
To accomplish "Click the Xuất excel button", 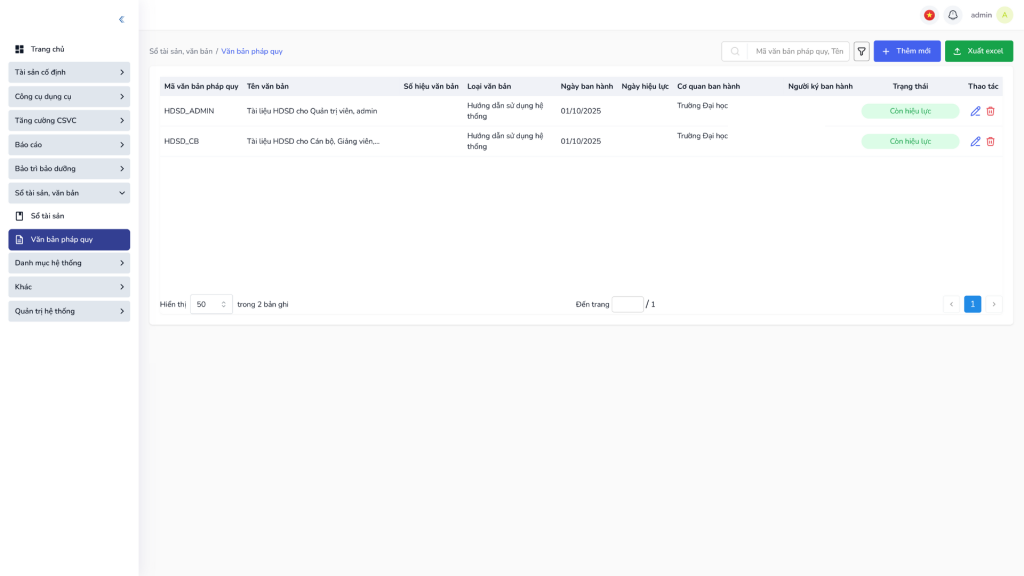I will pos(978,51).
